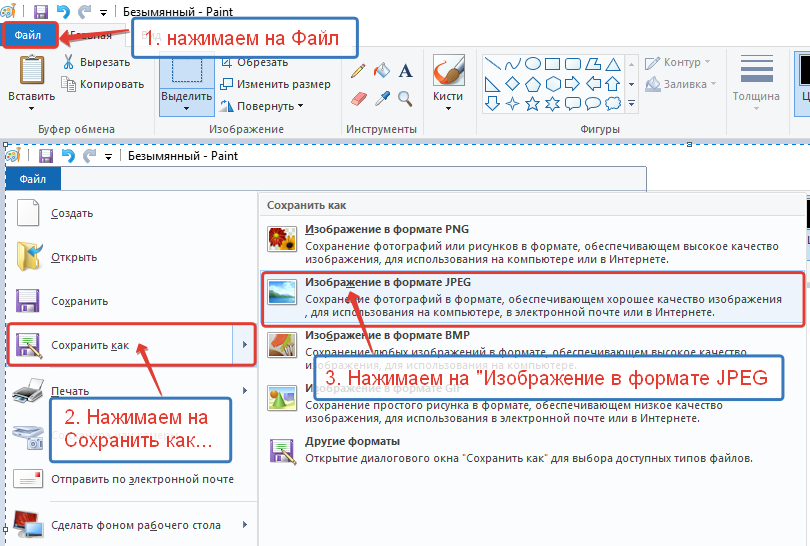Click Копировать command

102,84
